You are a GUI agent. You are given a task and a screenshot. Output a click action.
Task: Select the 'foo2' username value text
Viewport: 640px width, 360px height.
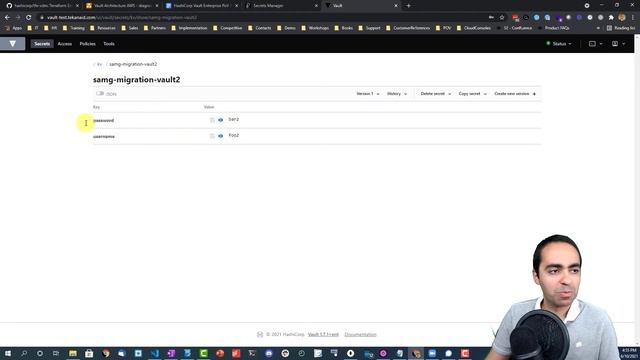233,135
